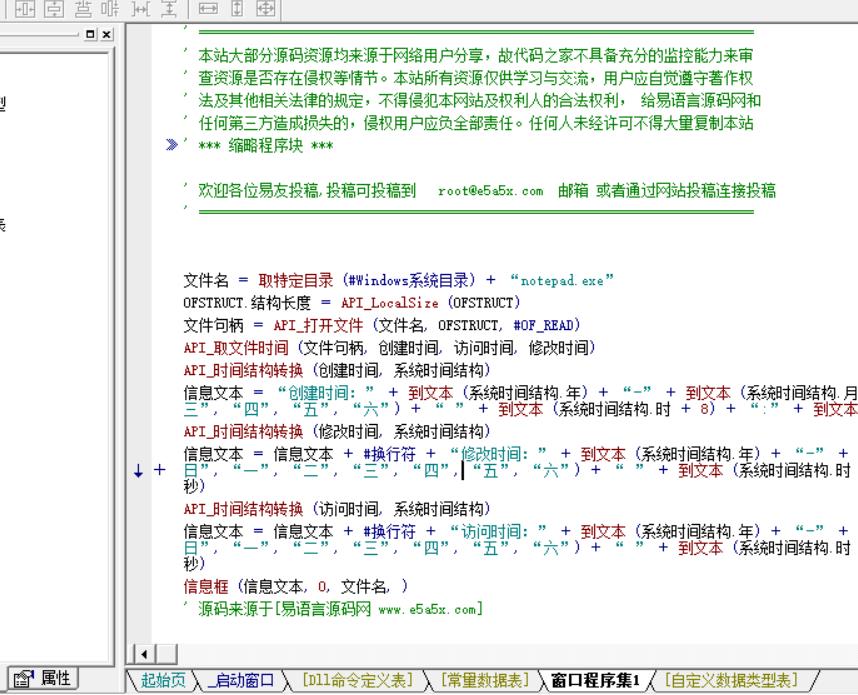Click the center horizontally in window alignment icon
Screen dimensions: 858x695
click(x=25, y=8)
